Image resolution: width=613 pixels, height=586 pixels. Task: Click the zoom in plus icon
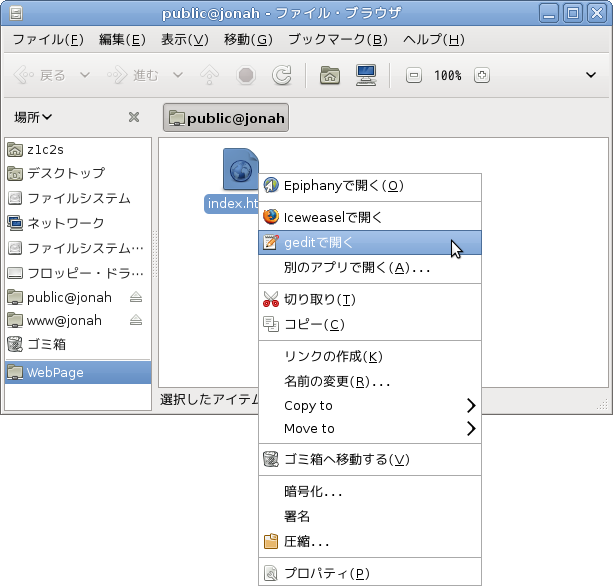click(482, 75)
